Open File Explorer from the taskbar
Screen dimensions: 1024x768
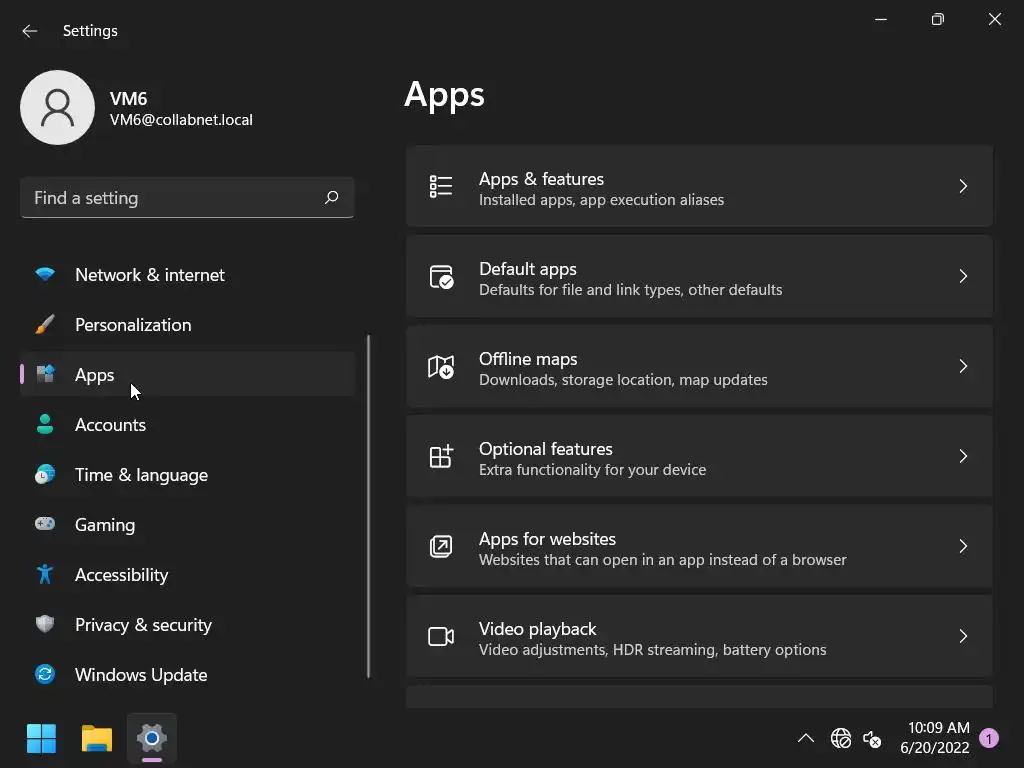tap(97, 739)
